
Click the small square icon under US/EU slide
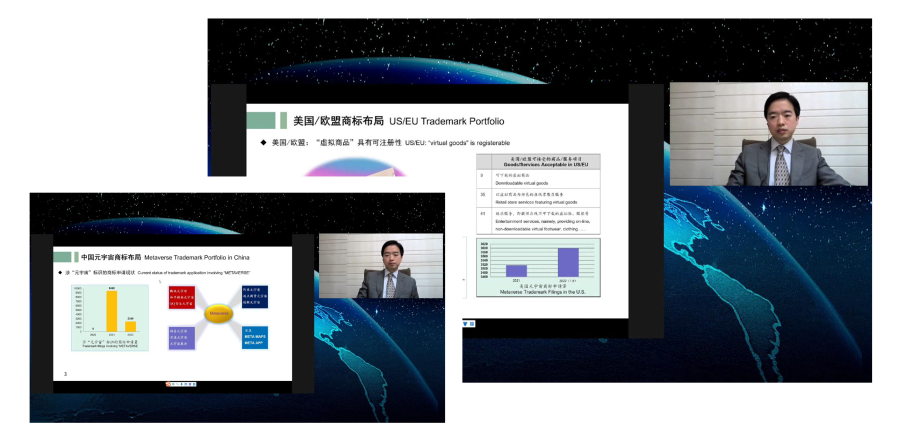[x=472, y=324]
